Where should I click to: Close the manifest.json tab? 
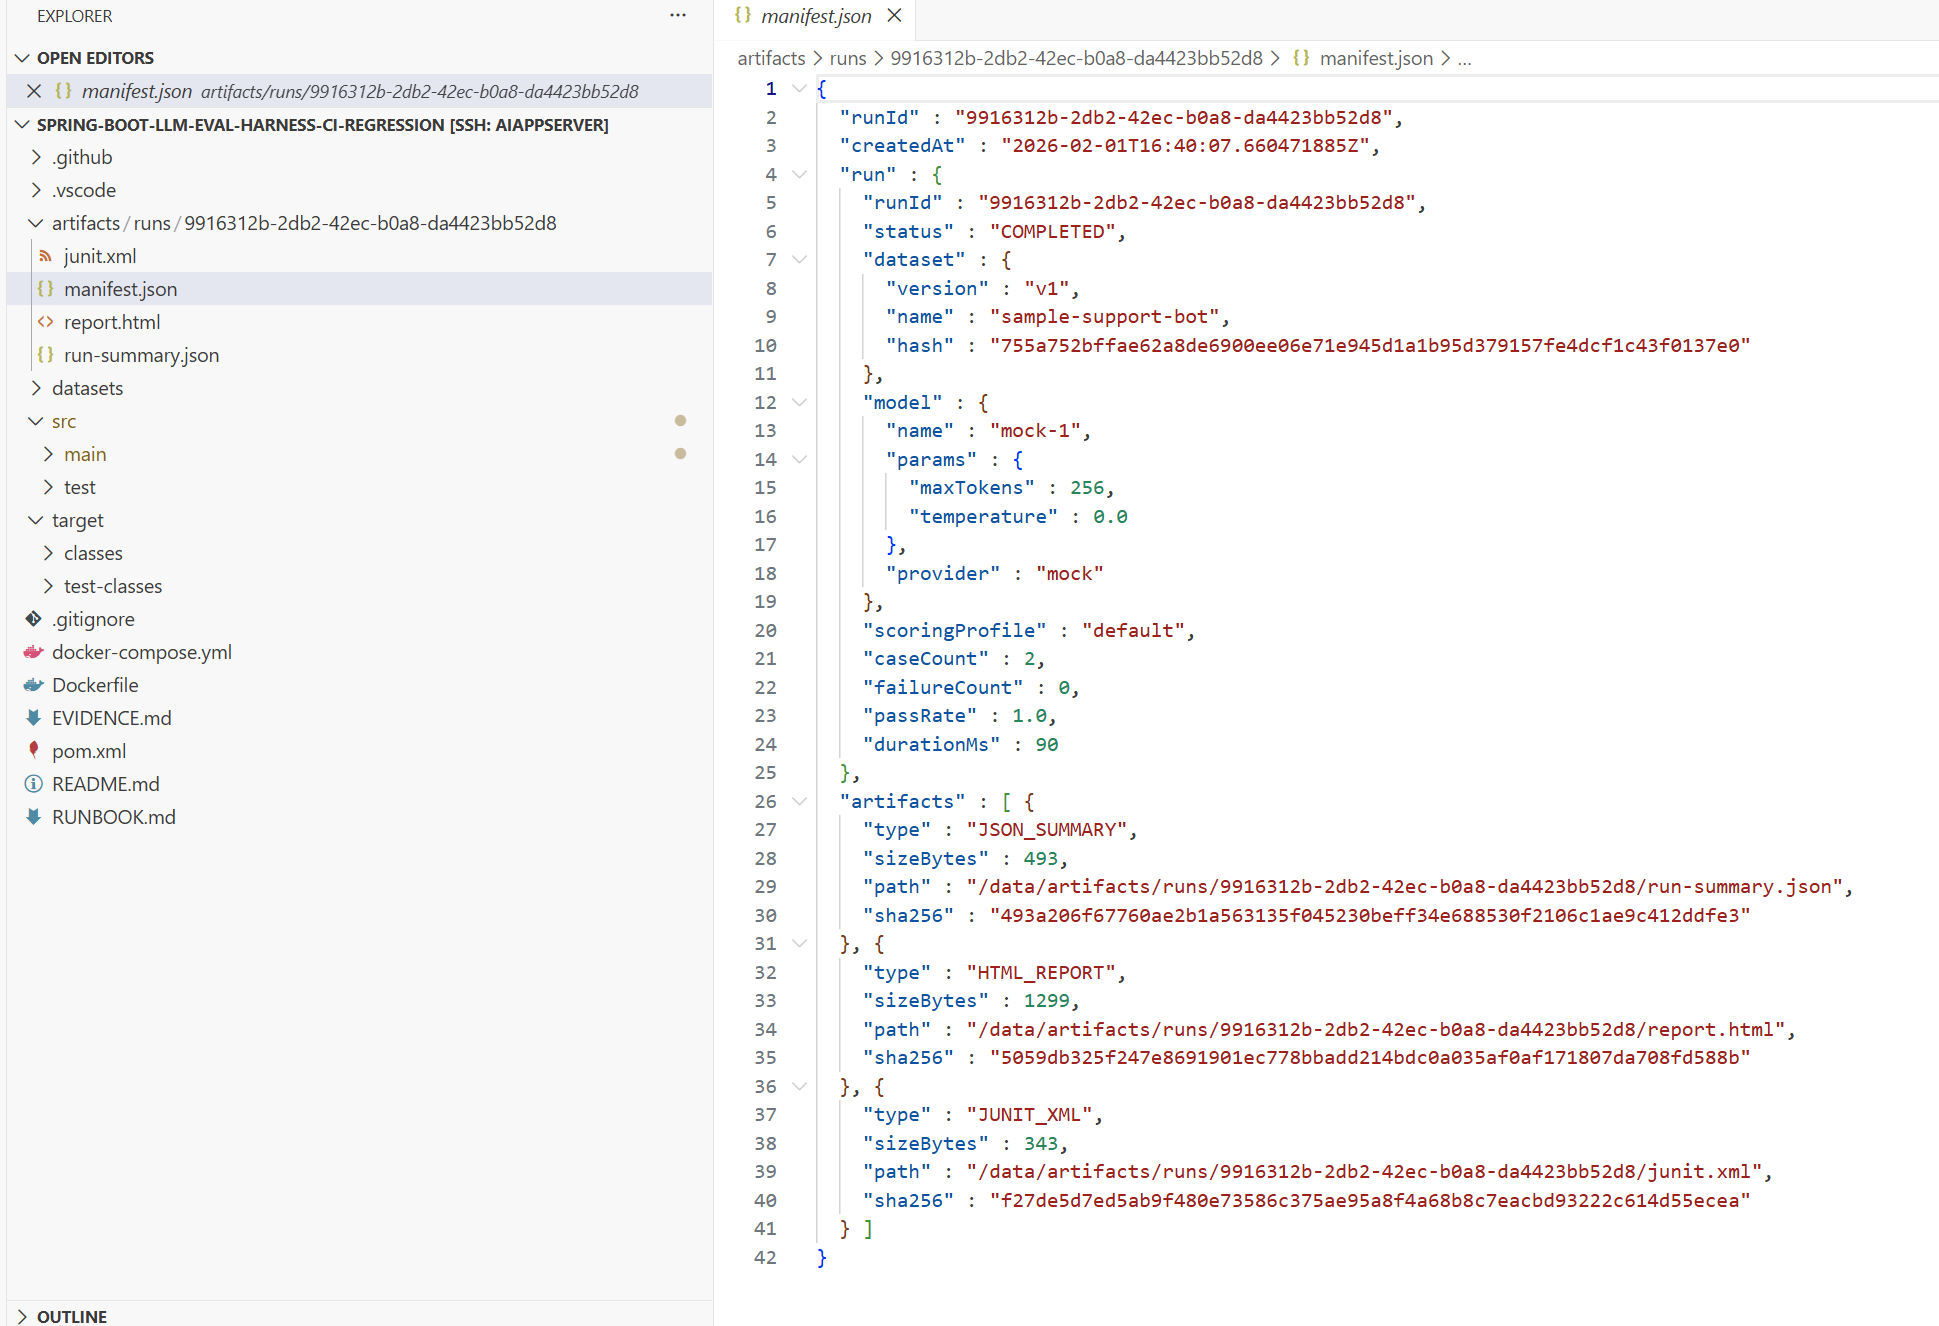(893, 16)
